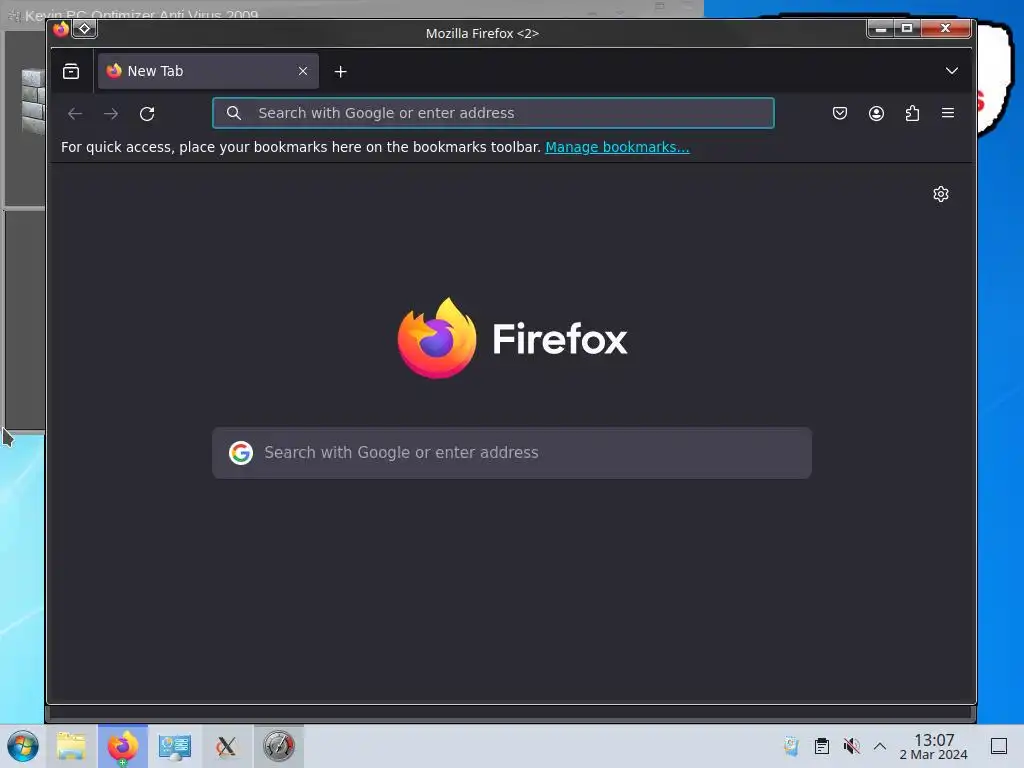1024x768 pixels.
Task: Open a new tab with plus button
Action: (x=340, y=72)
